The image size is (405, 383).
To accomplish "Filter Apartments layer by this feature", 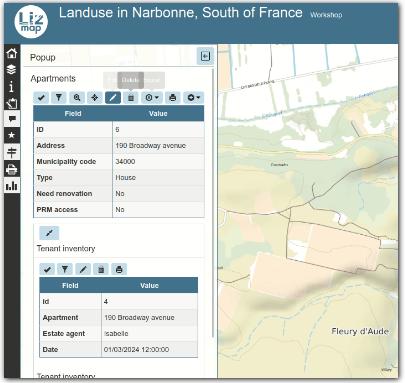I will click(59, 98).
